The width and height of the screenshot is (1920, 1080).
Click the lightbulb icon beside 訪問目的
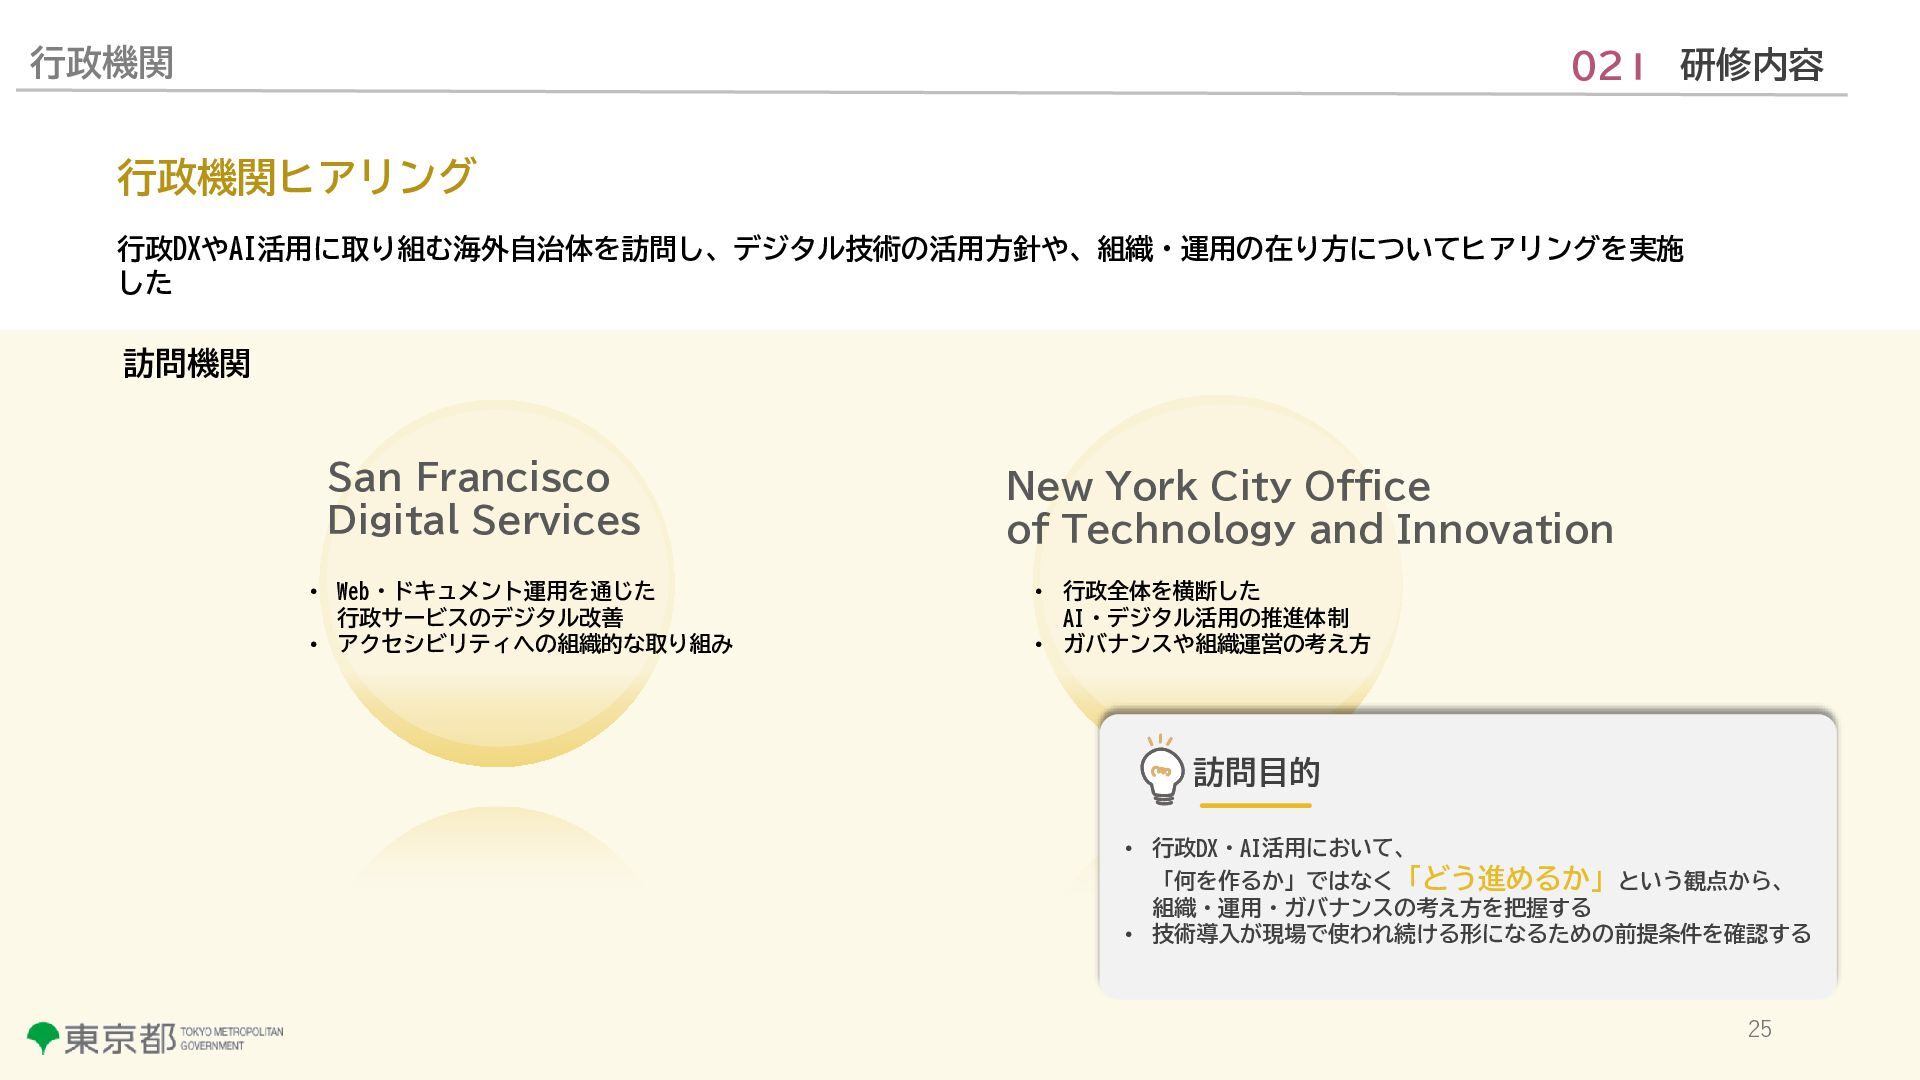[1161, 772]
